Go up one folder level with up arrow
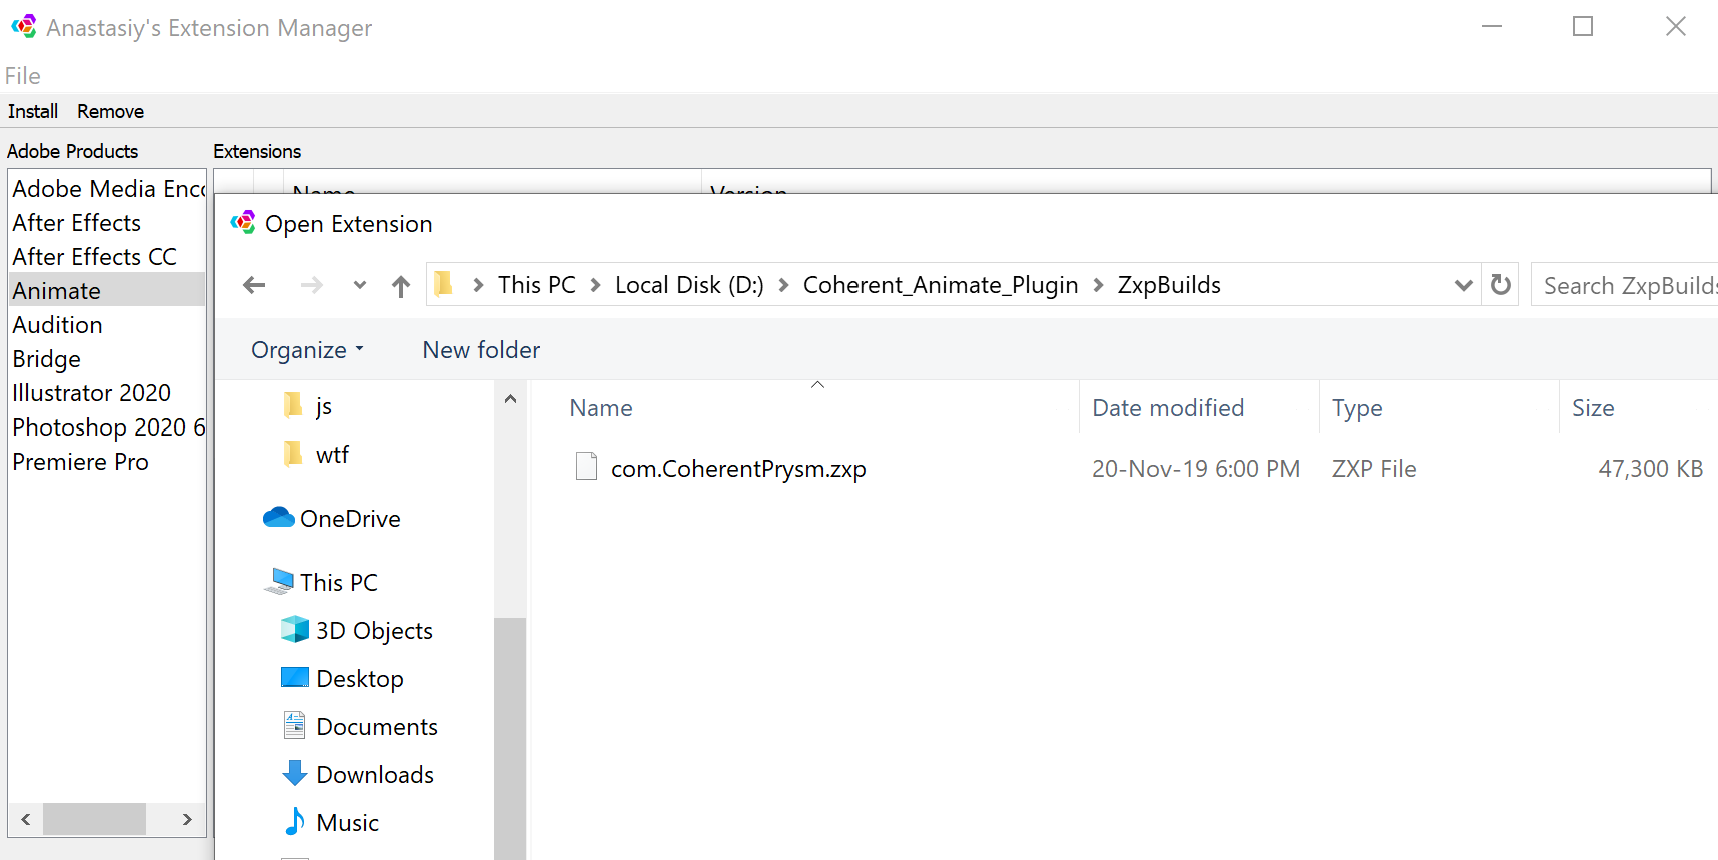 point(401,287)
